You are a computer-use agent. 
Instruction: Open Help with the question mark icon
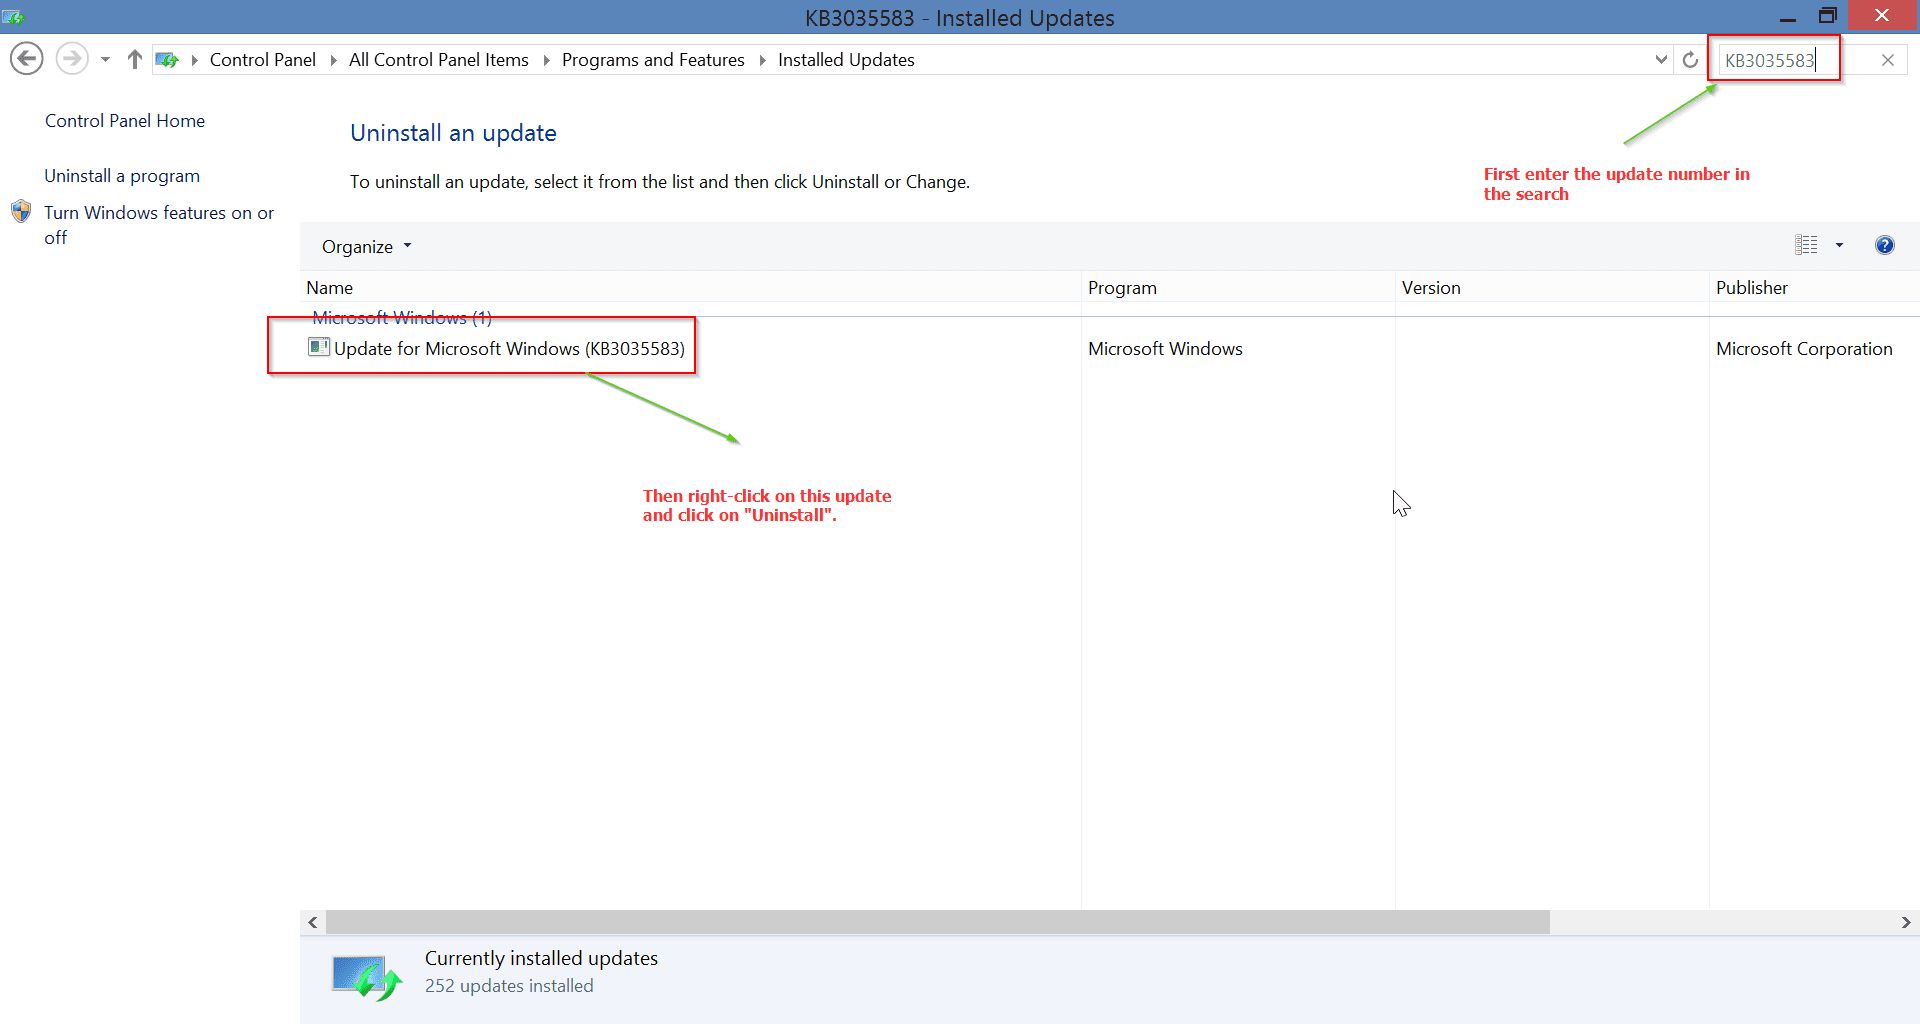1885,245
